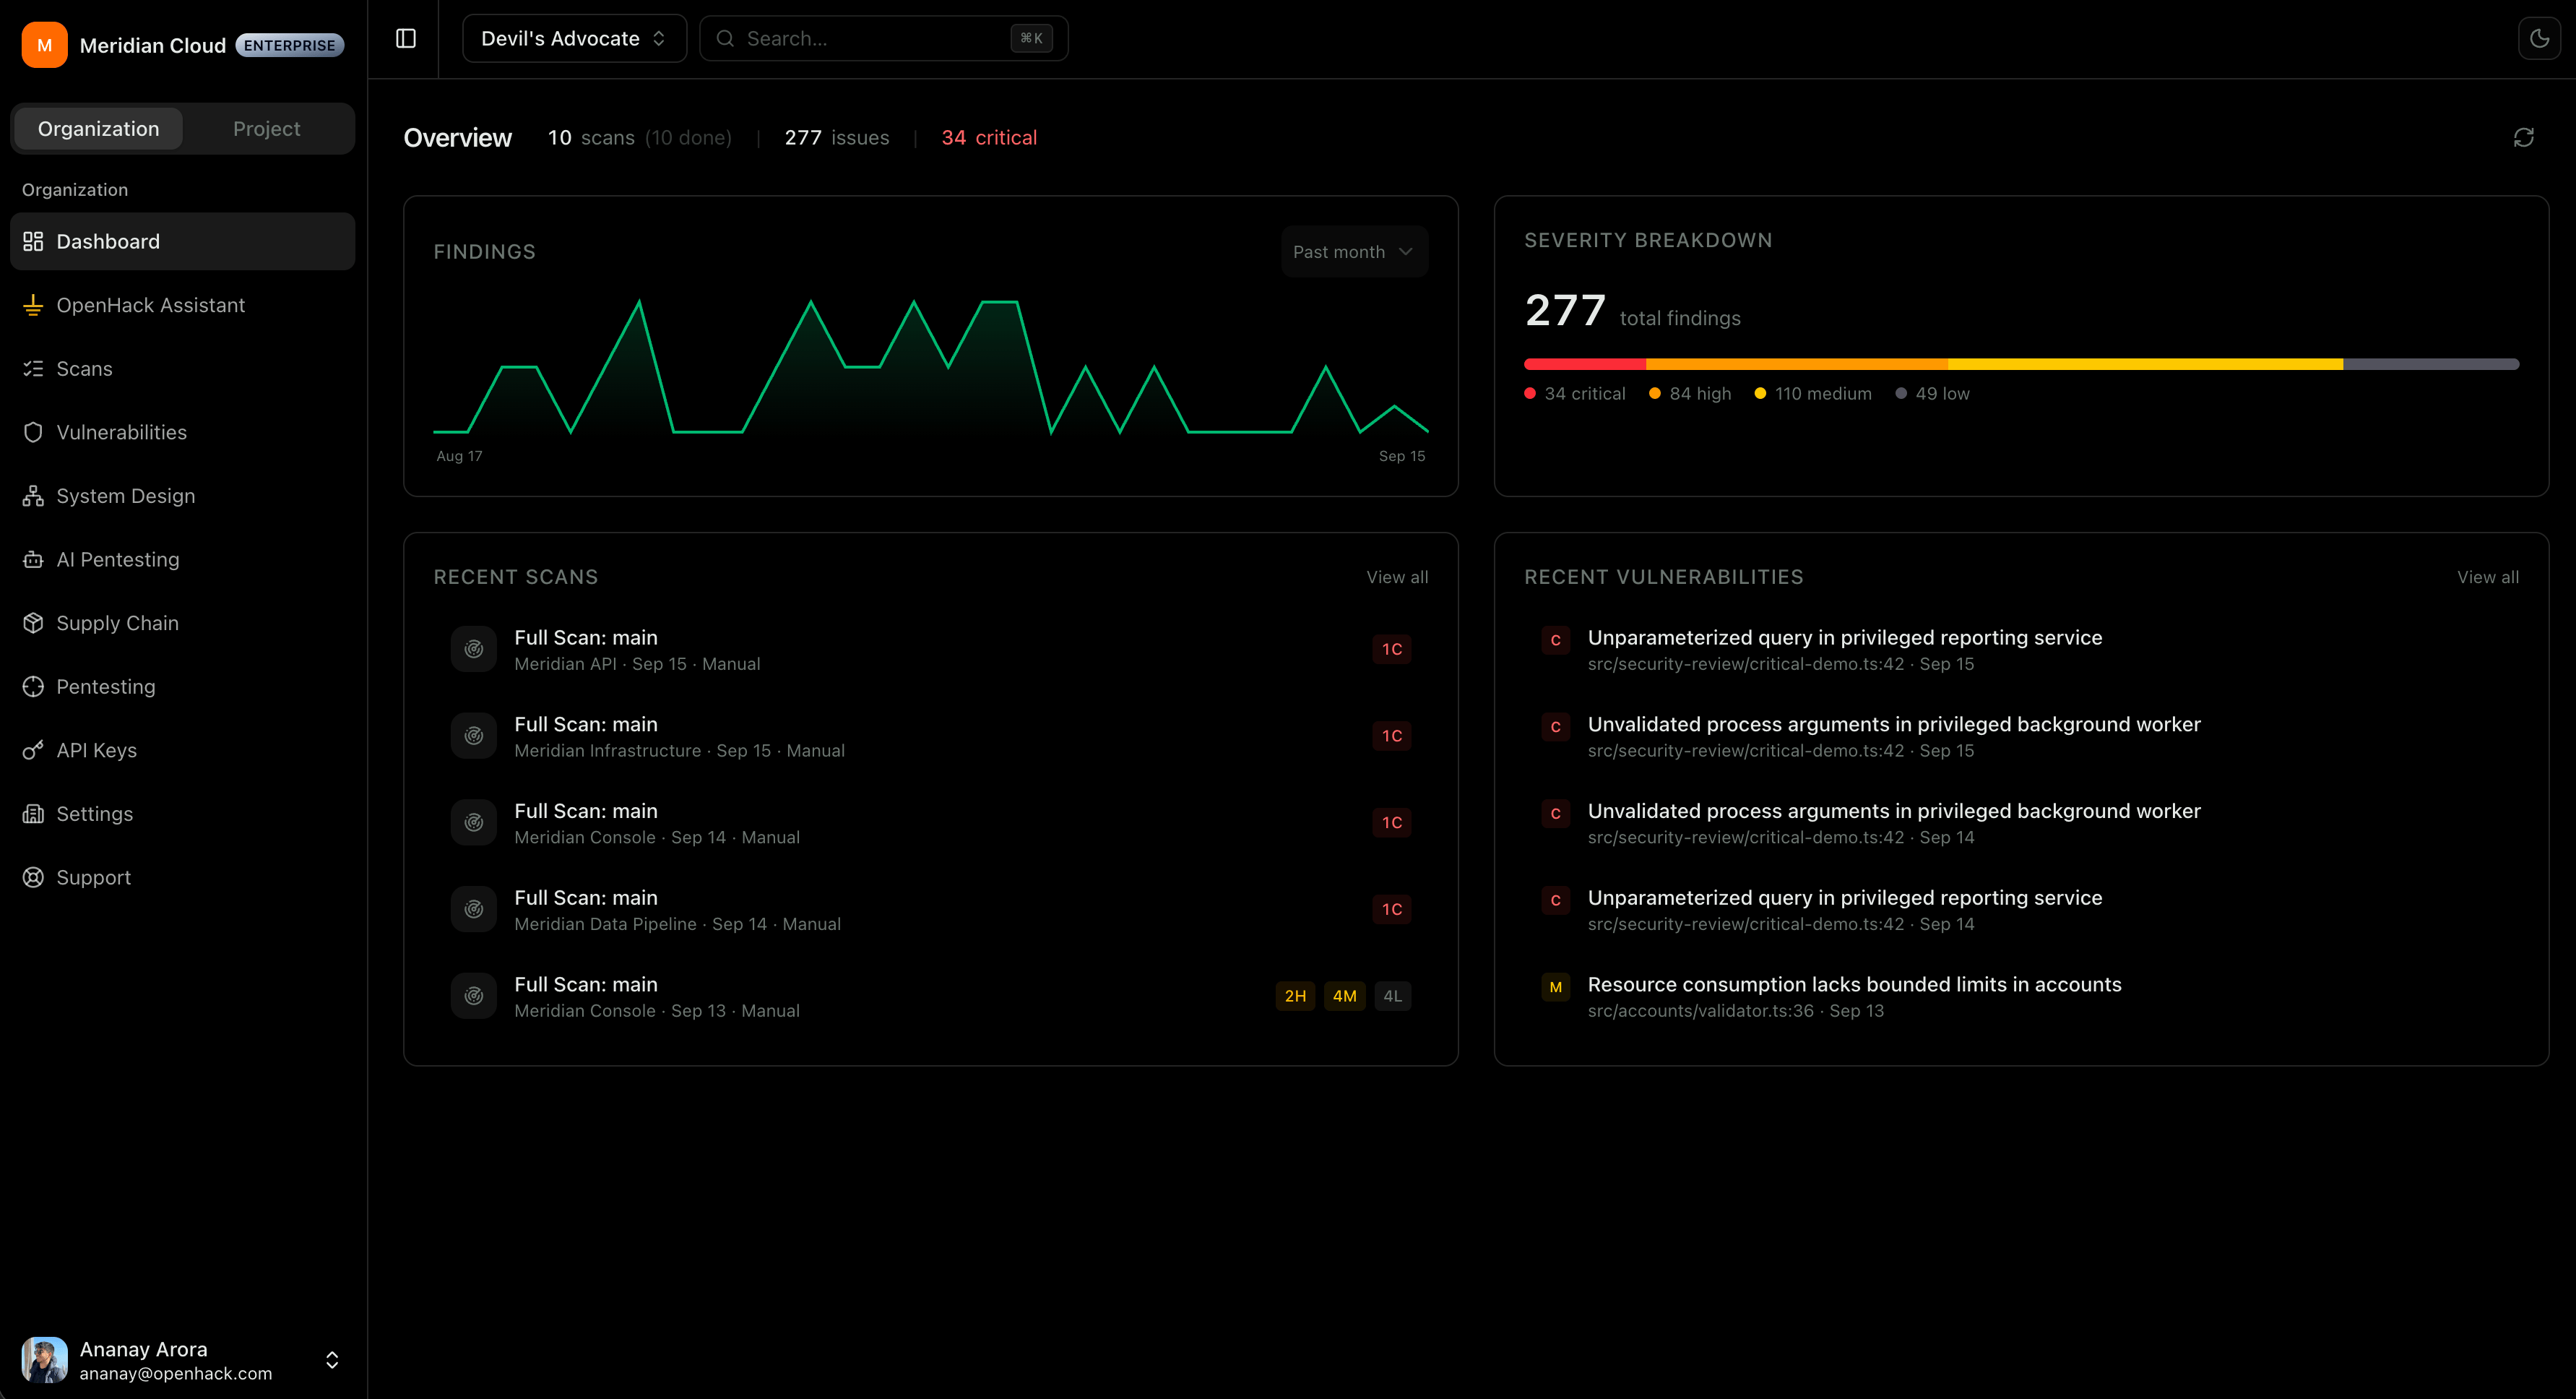Open Sep 15 Unvalidated process arguments vulnerability

point(2021,736)
